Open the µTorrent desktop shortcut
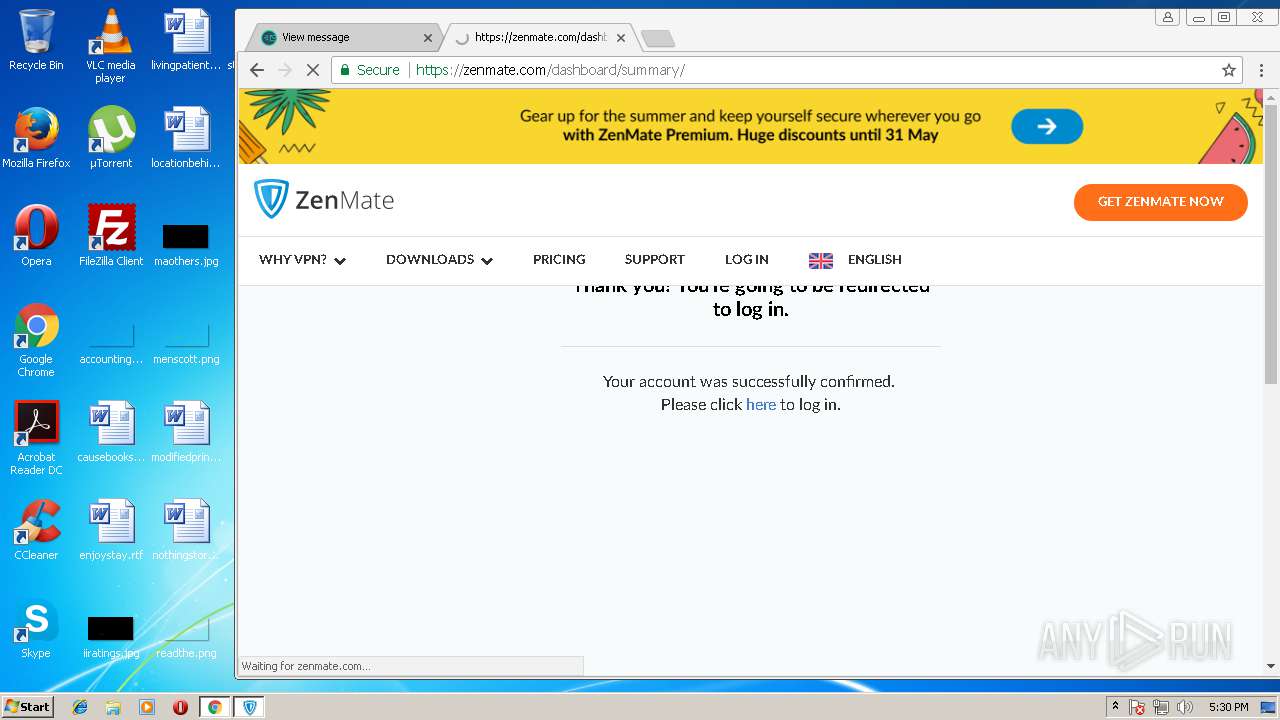 click(x=110, y=138)
